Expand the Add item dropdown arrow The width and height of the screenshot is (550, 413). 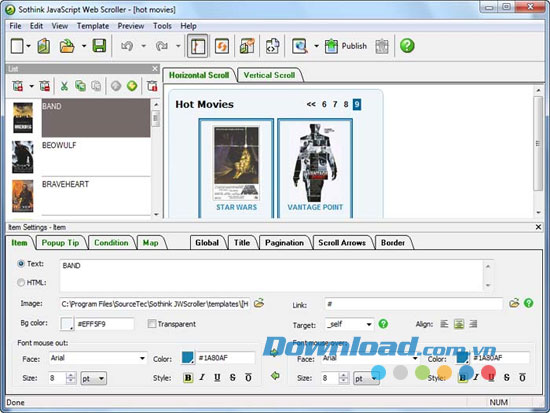pos(31,86)
